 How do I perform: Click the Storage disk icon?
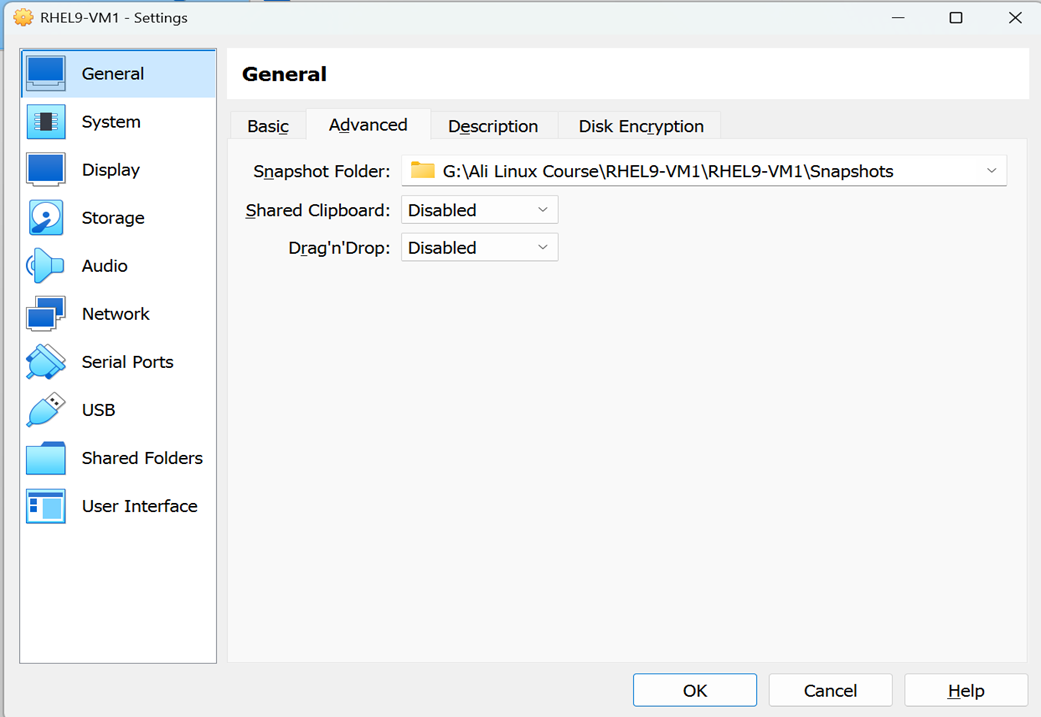pos(46,218)
